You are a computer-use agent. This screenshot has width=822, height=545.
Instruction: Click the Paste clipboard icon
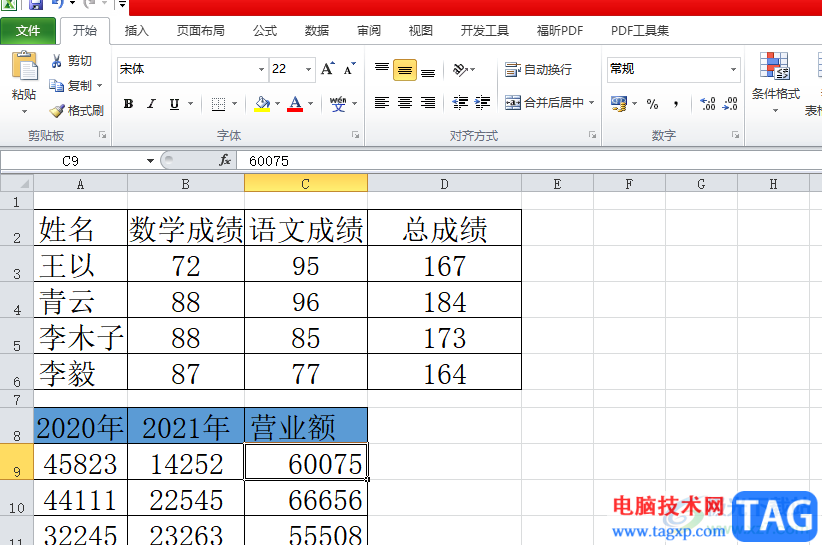coord(24,67)
